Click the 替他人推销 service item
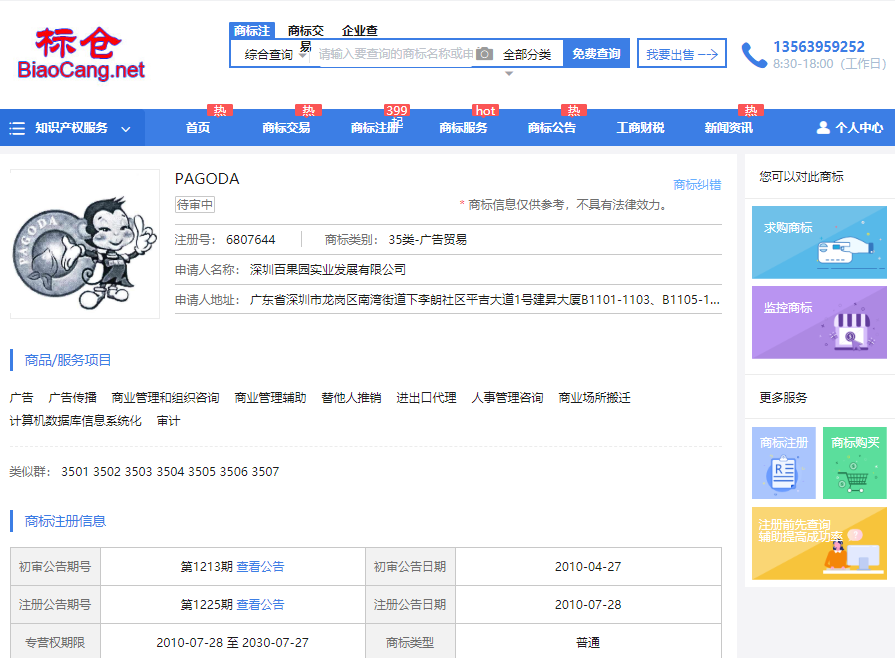The image size is (895, 658). (x=351, y=398)
